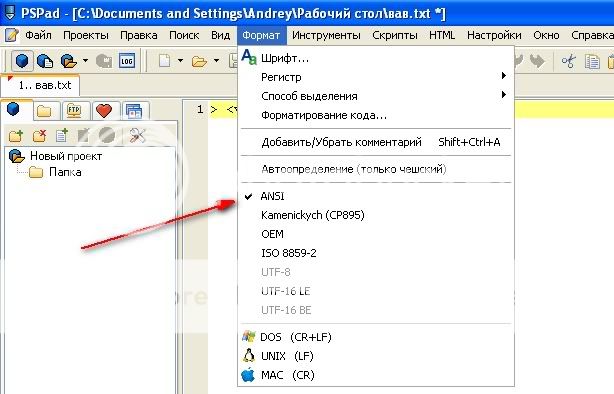Select the Папка folder in project tree
This screenshot has height=394, width=614.
point(65,172)
